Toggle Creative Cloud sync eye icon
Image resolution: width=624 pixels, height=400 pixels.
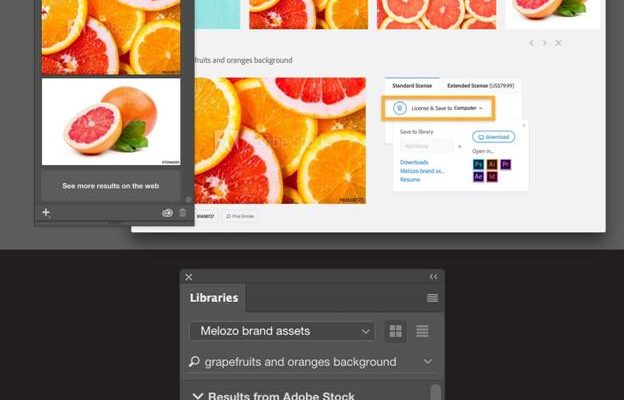point(167,213)
